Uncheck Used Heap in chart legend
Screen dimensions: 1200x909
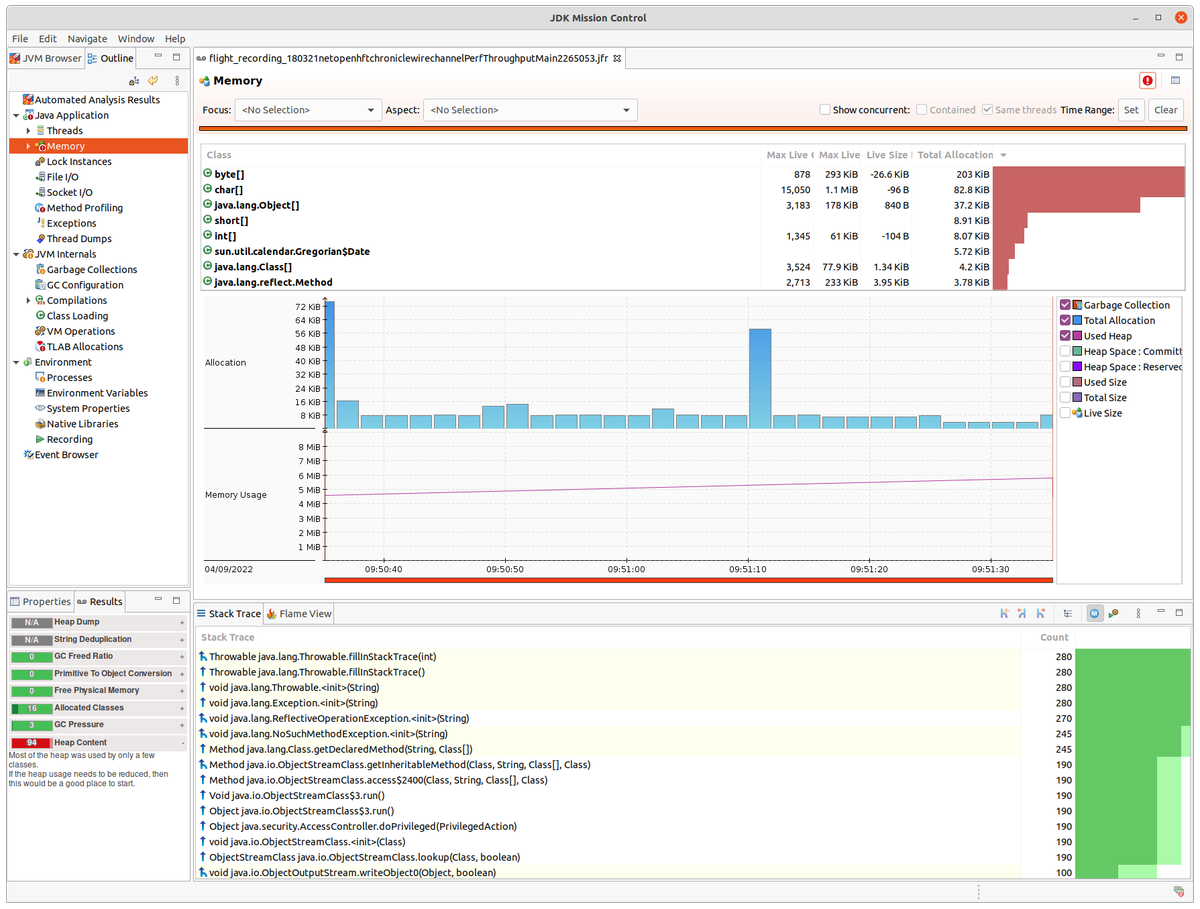pos(1066,336)
